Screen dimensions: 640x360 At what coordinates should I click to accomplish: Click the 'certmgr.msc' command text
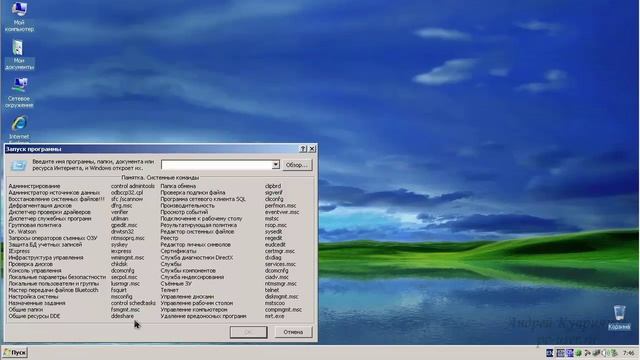coord(280,251)
